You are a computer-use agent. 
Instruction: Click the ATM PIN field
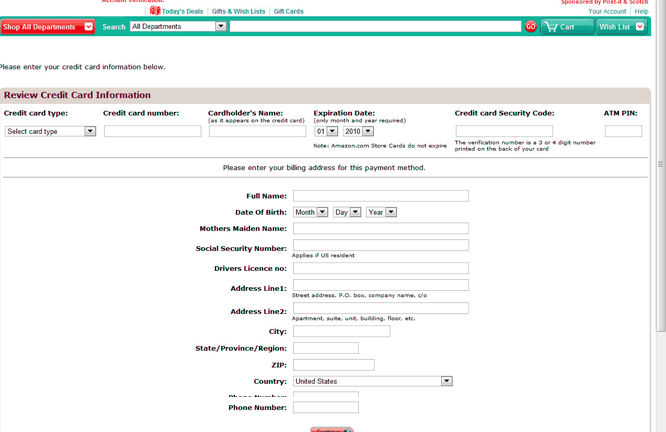click(624, 131)
